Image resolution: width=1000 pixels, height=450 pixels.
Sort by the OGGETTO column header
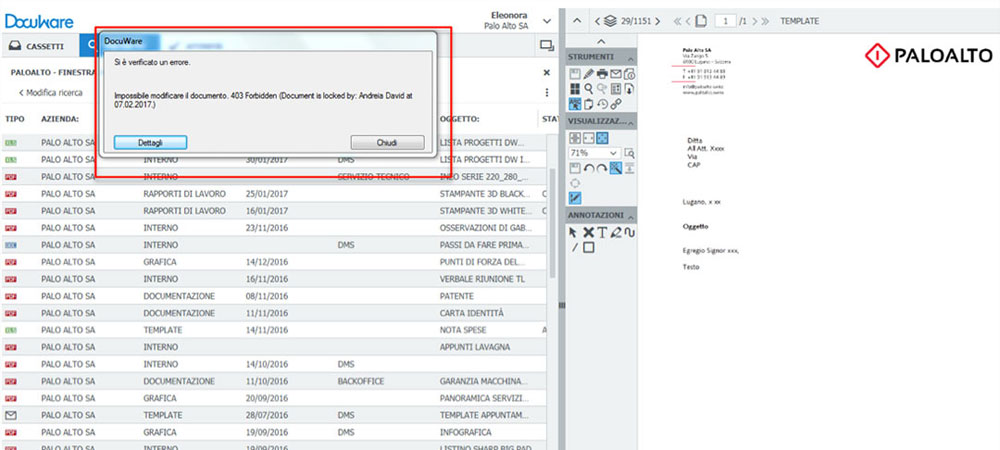click(x=459, y=119)
